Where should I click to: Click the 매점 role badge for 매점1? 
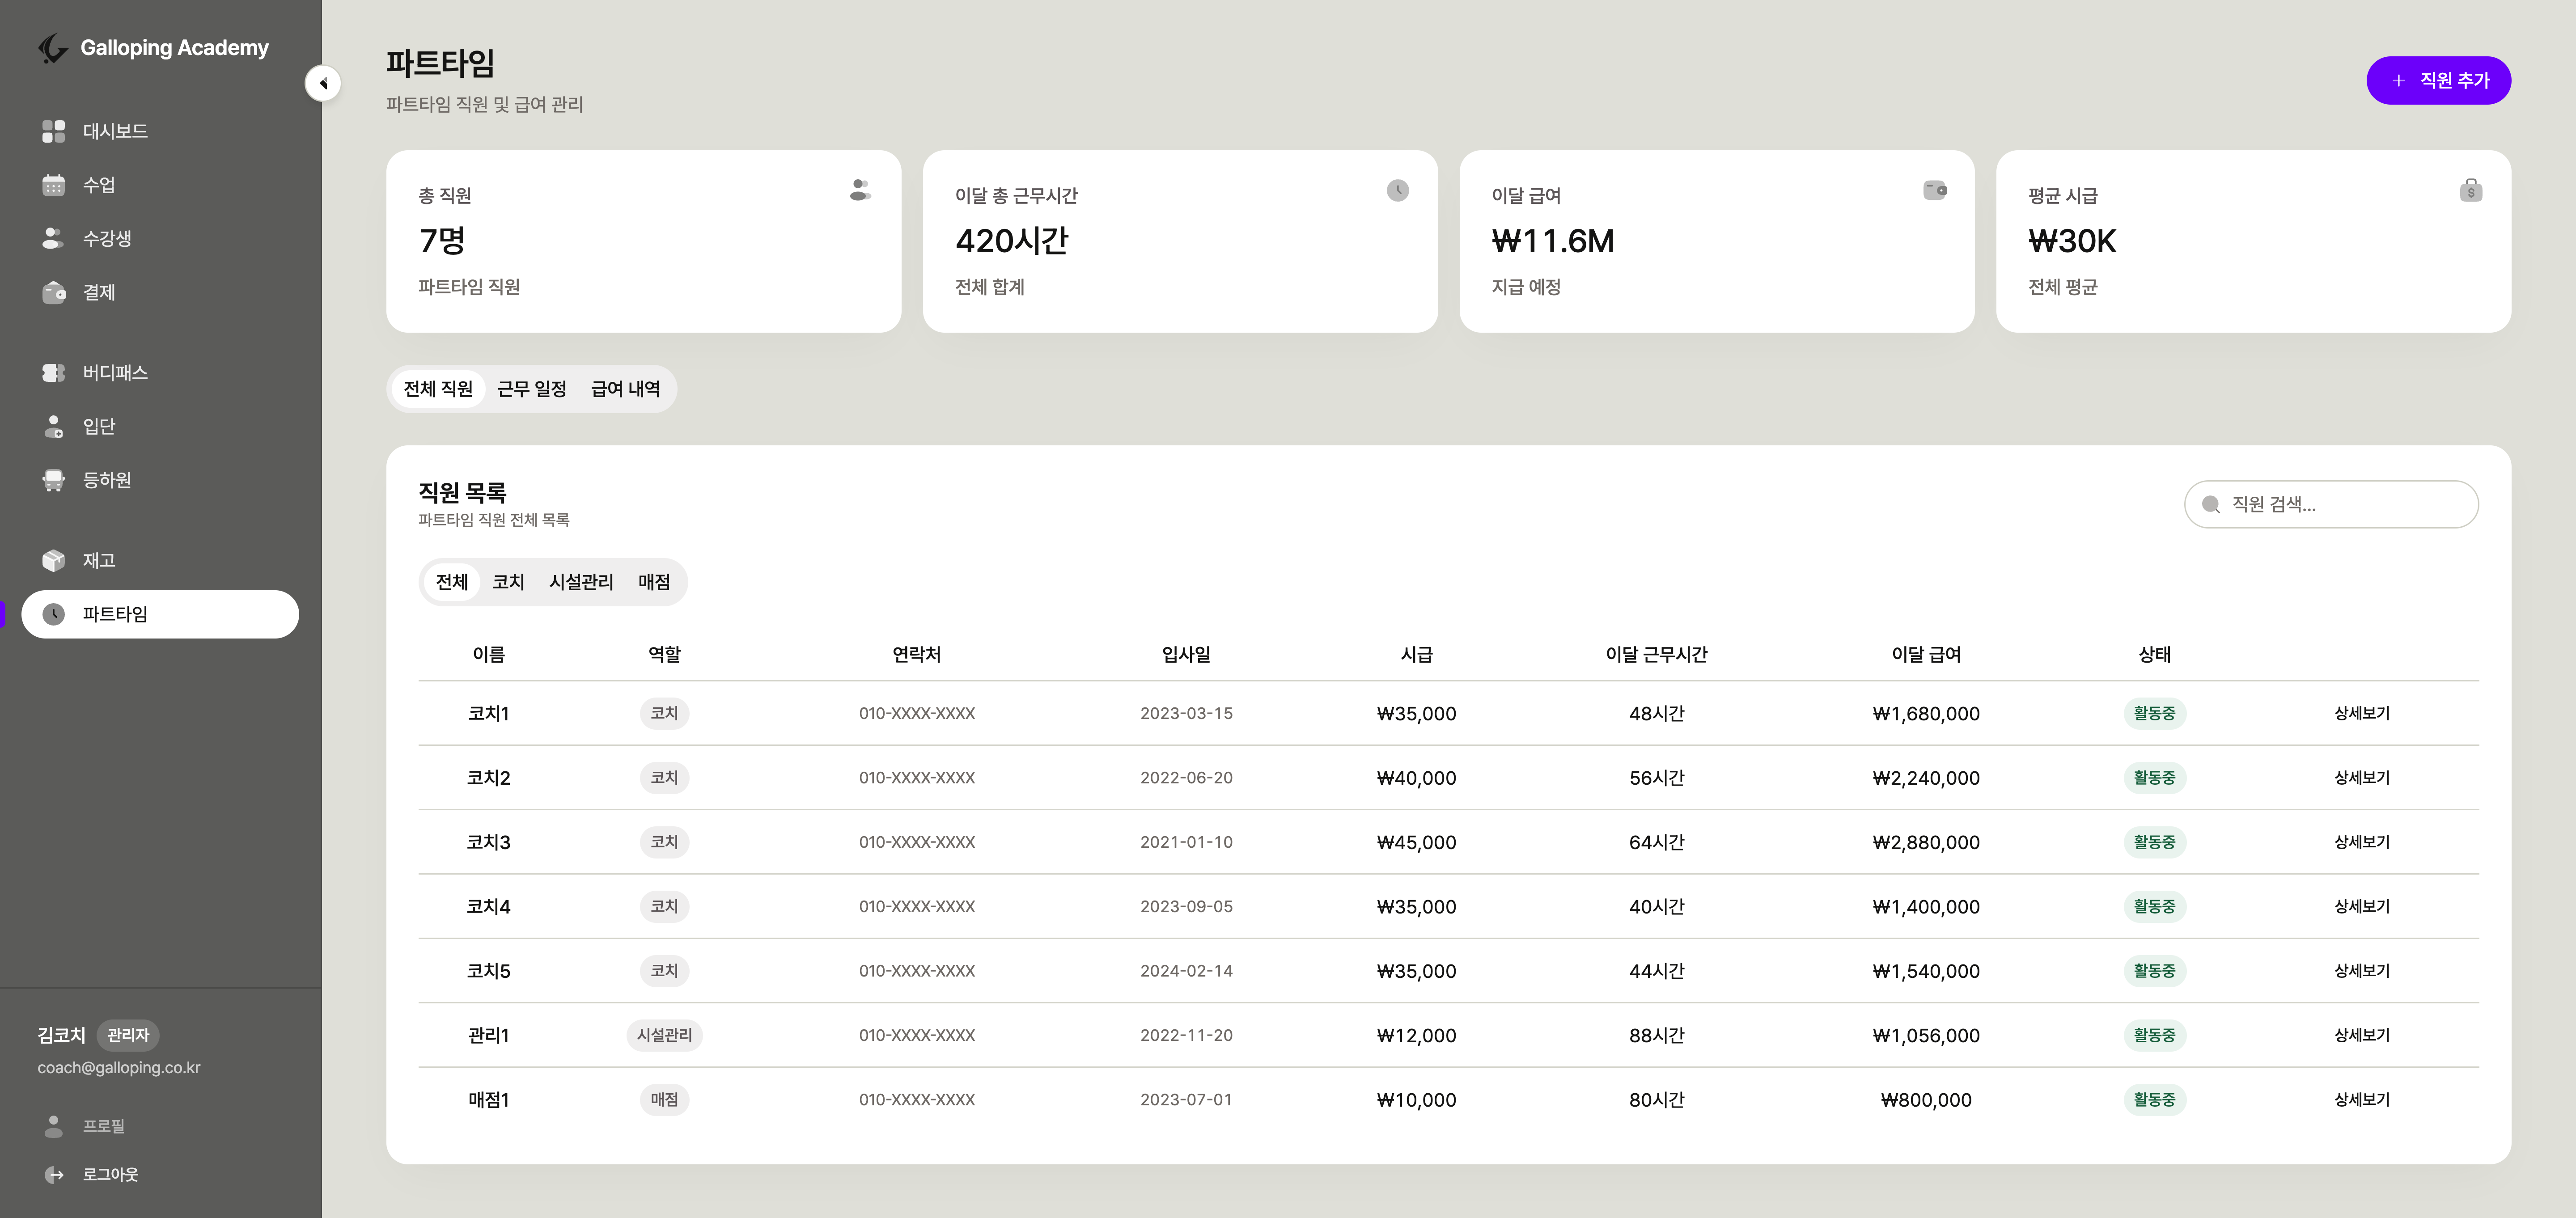[x=664, y=1099]
